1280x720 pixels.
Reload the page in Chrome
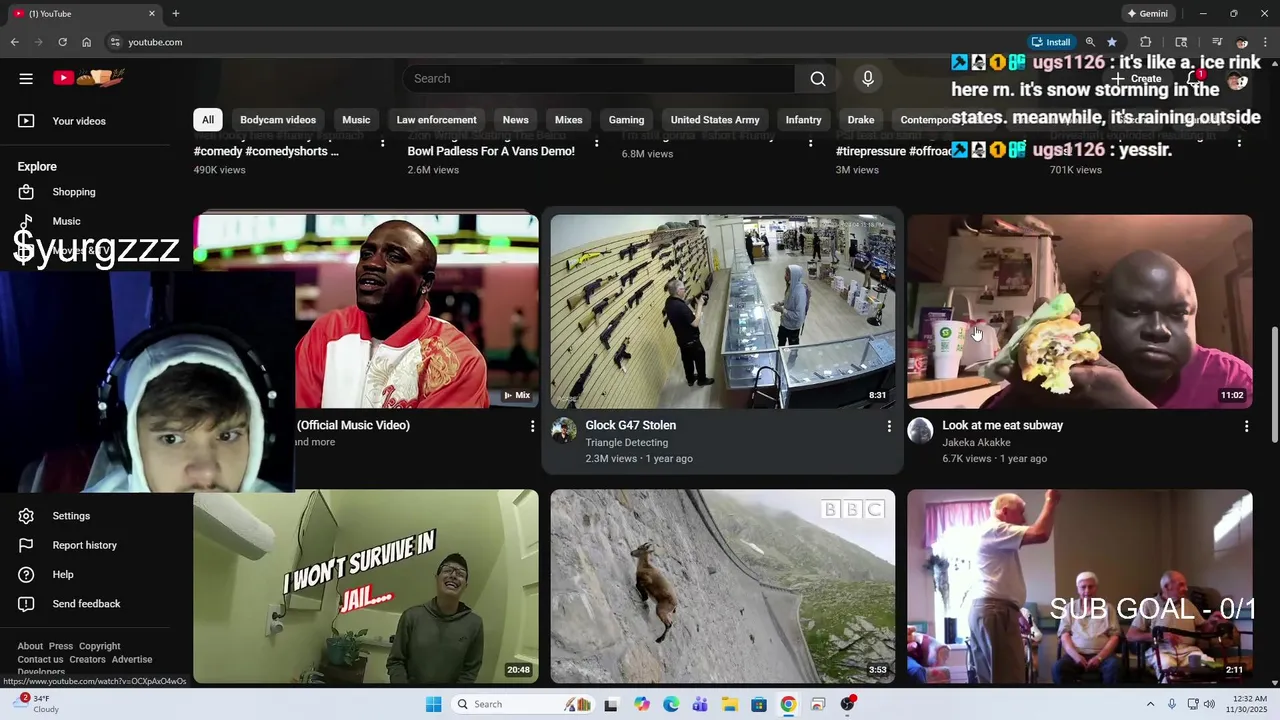(x=62, y=42)
